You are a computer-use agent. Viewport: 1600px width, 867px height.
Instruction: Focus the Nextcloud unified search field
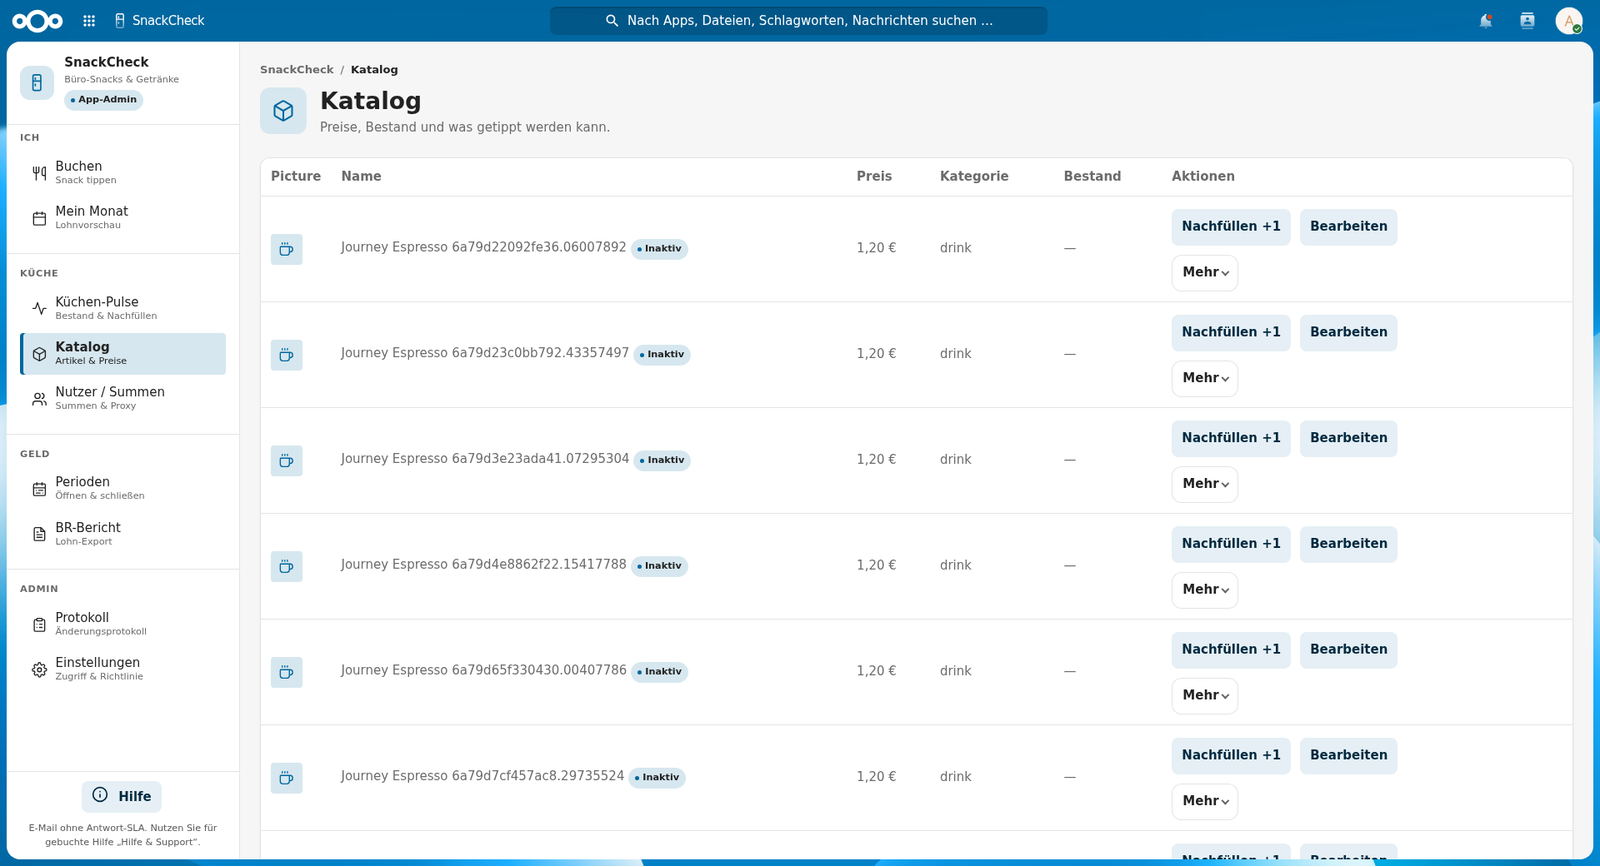coord(799,21)
